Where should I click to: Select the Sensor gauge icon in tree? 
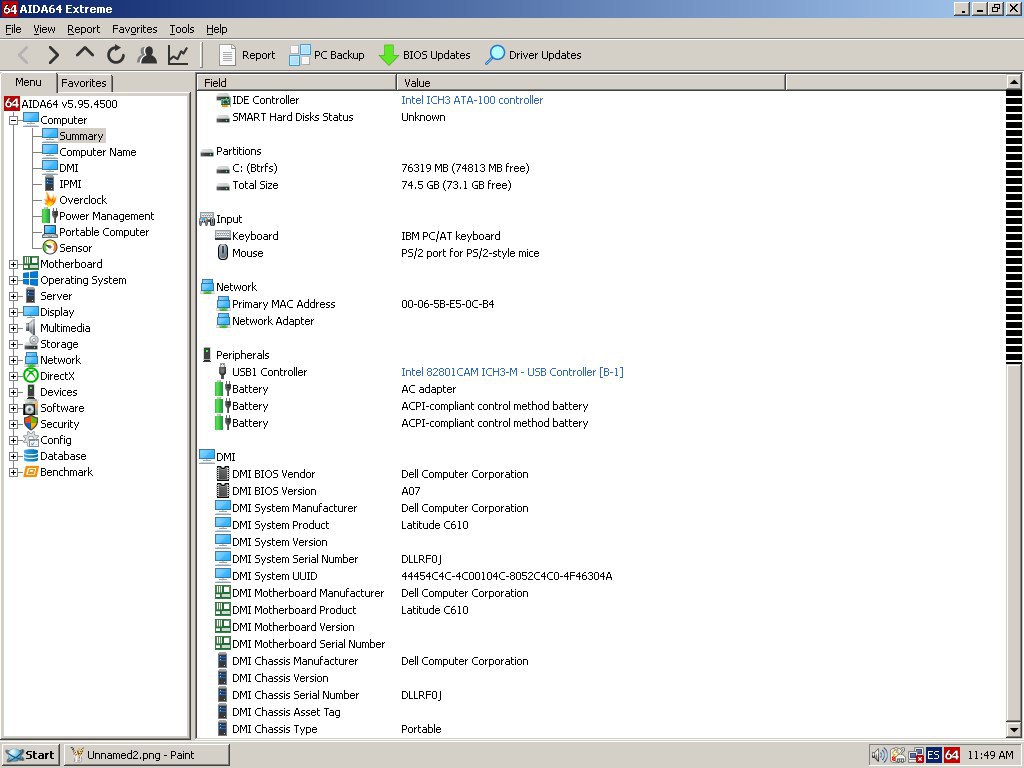click(x=50, y=248)
